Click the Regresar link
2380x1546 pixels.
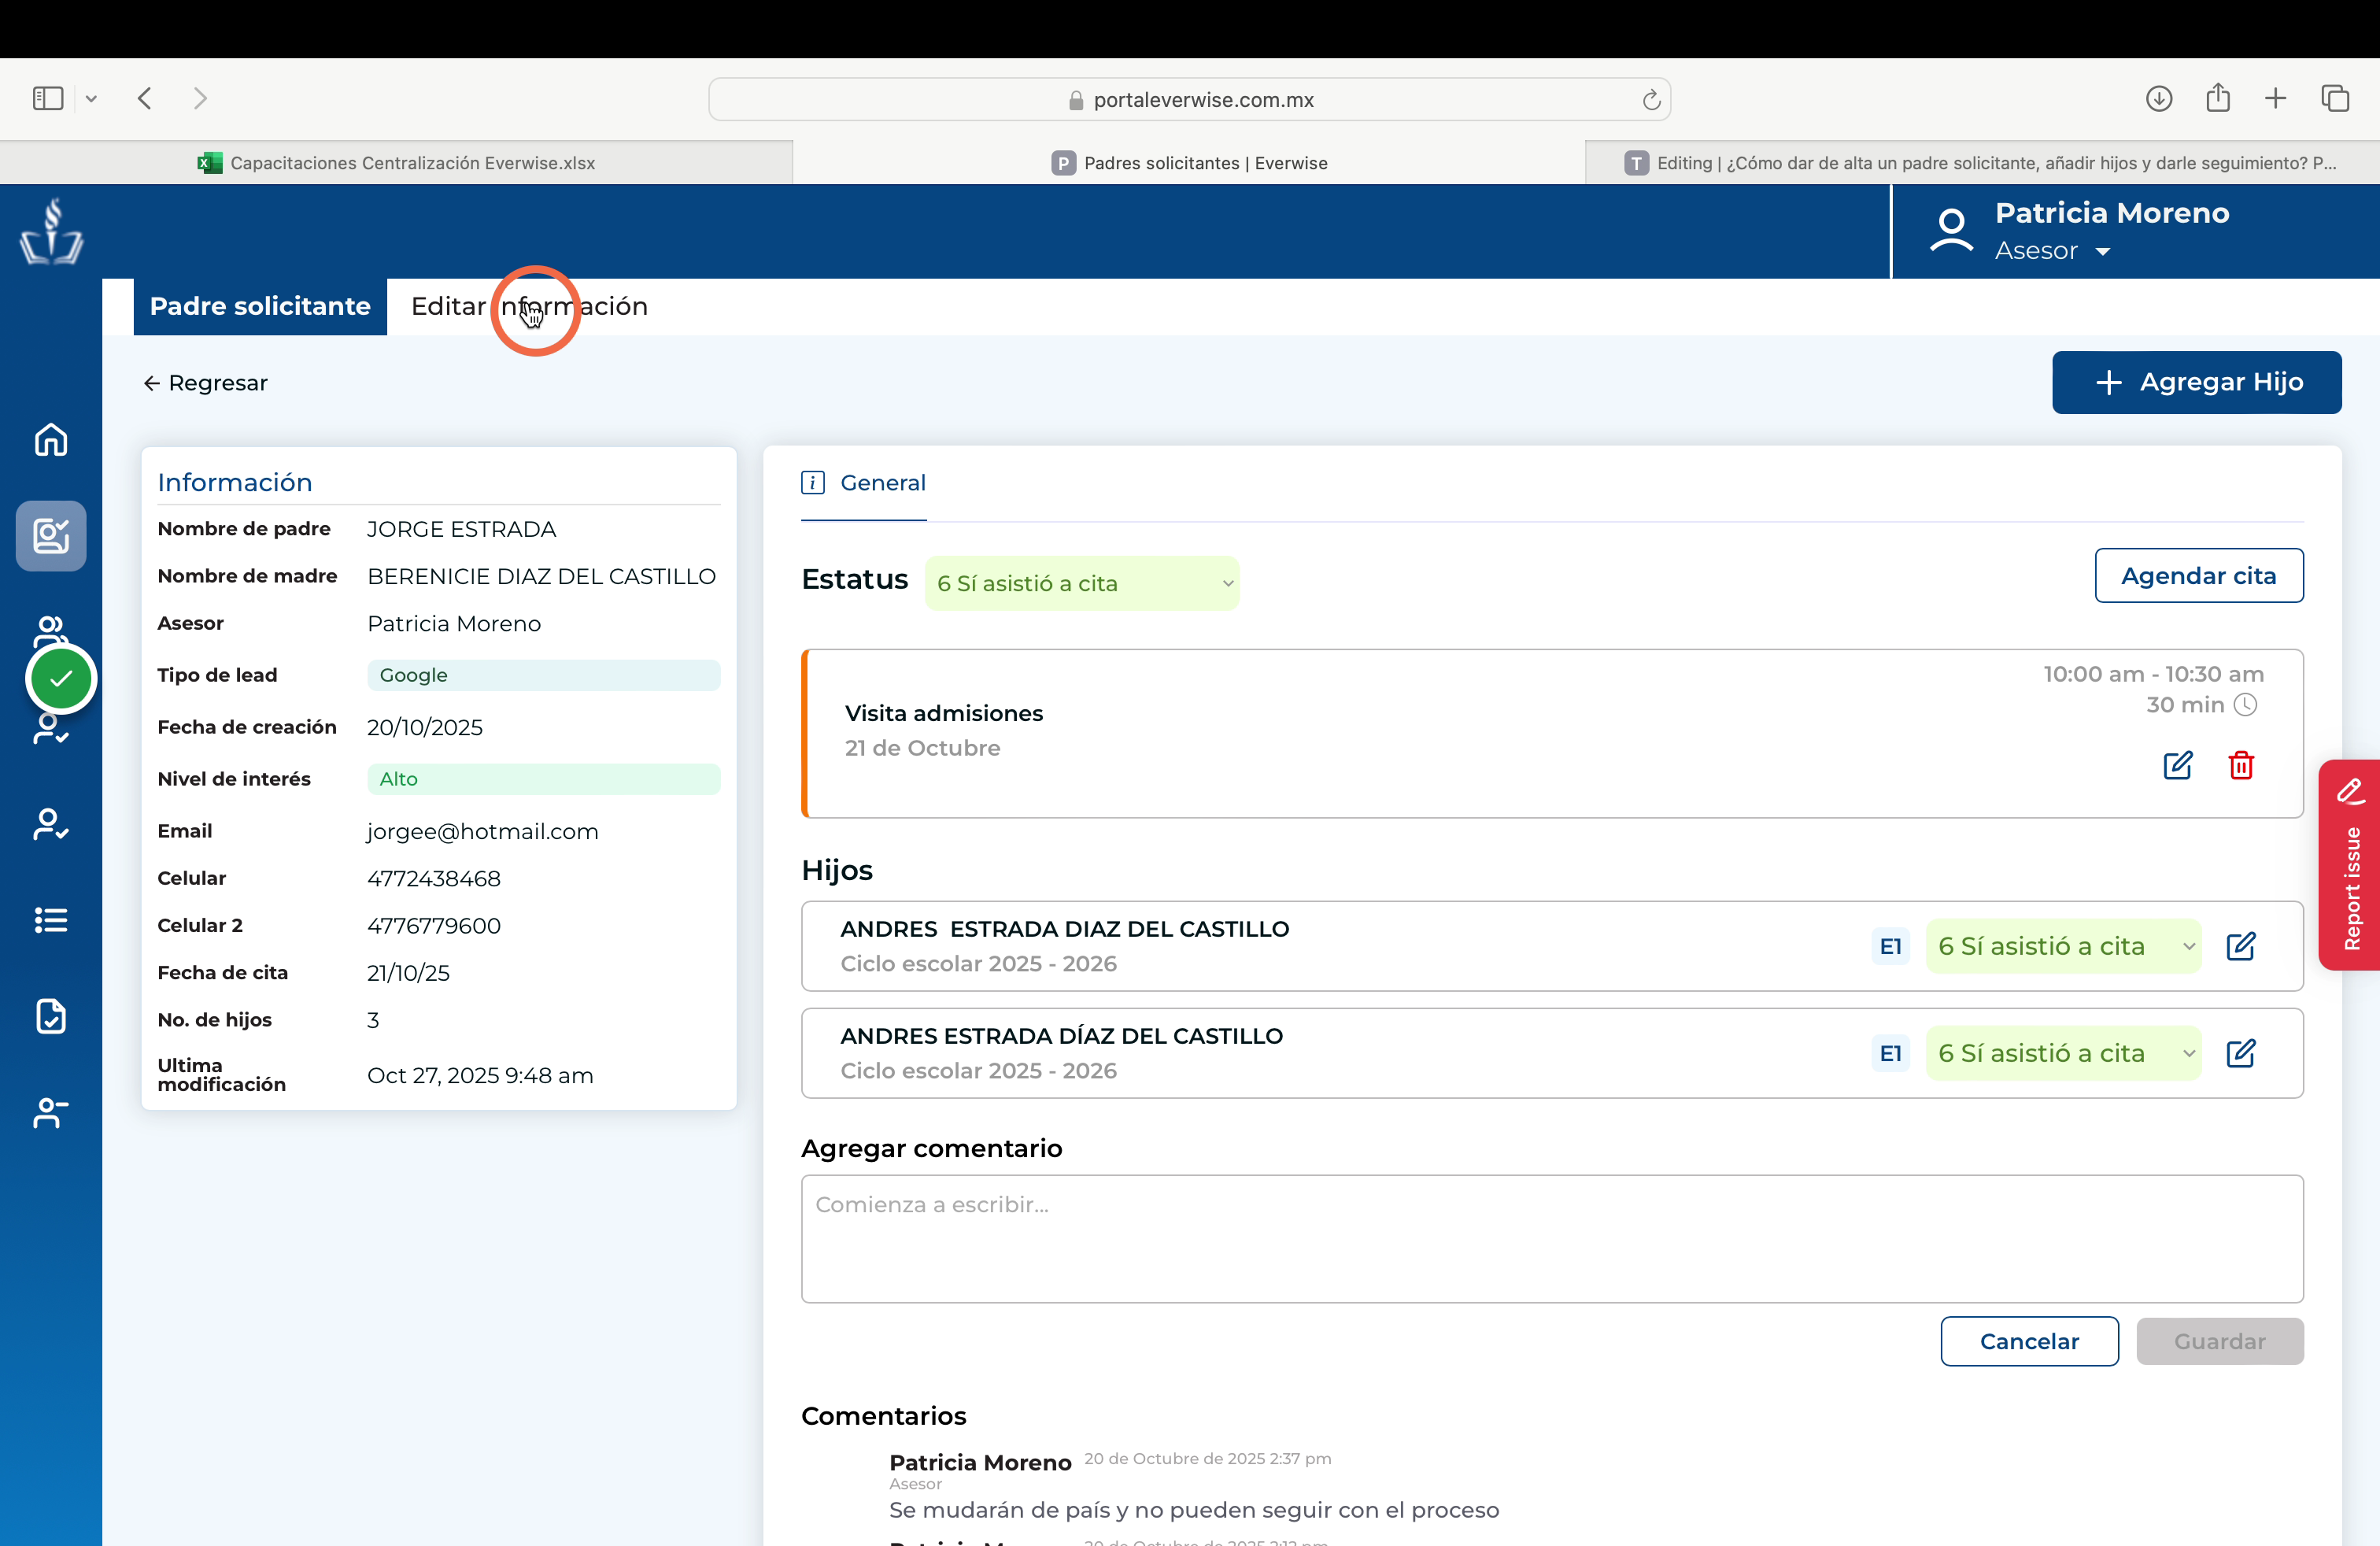(206, 383)
